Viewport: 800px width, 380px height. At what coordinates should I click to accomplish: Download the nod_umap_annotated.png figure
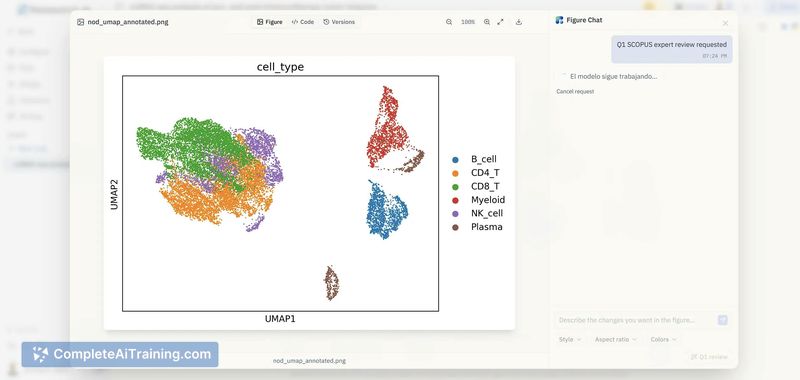pos(519,22)
